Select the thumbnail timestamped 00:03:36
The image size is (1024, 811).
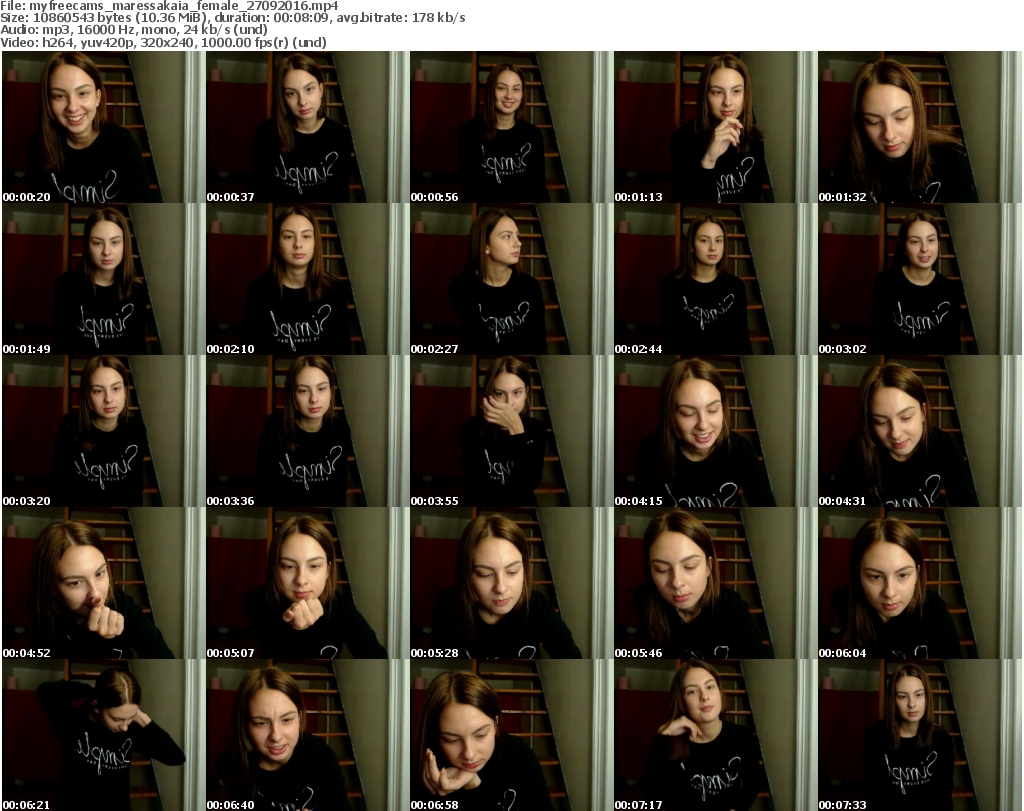308,432
